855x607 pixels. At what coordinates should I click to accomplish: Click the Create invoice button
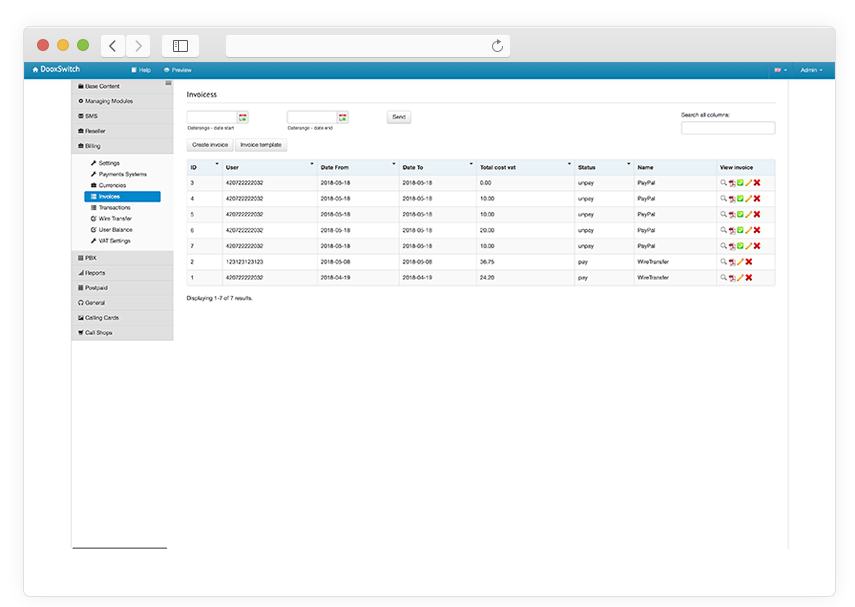(x=210, y=145)
